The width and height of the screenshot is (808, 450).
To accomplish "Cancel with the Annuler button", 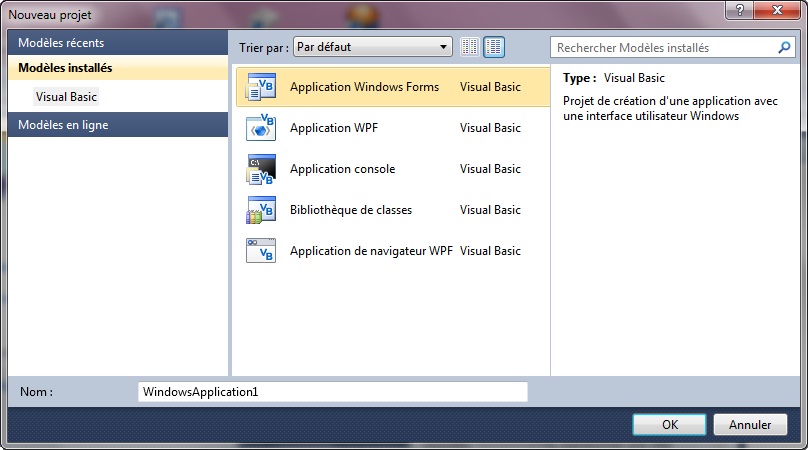I will tap(750, 425).
